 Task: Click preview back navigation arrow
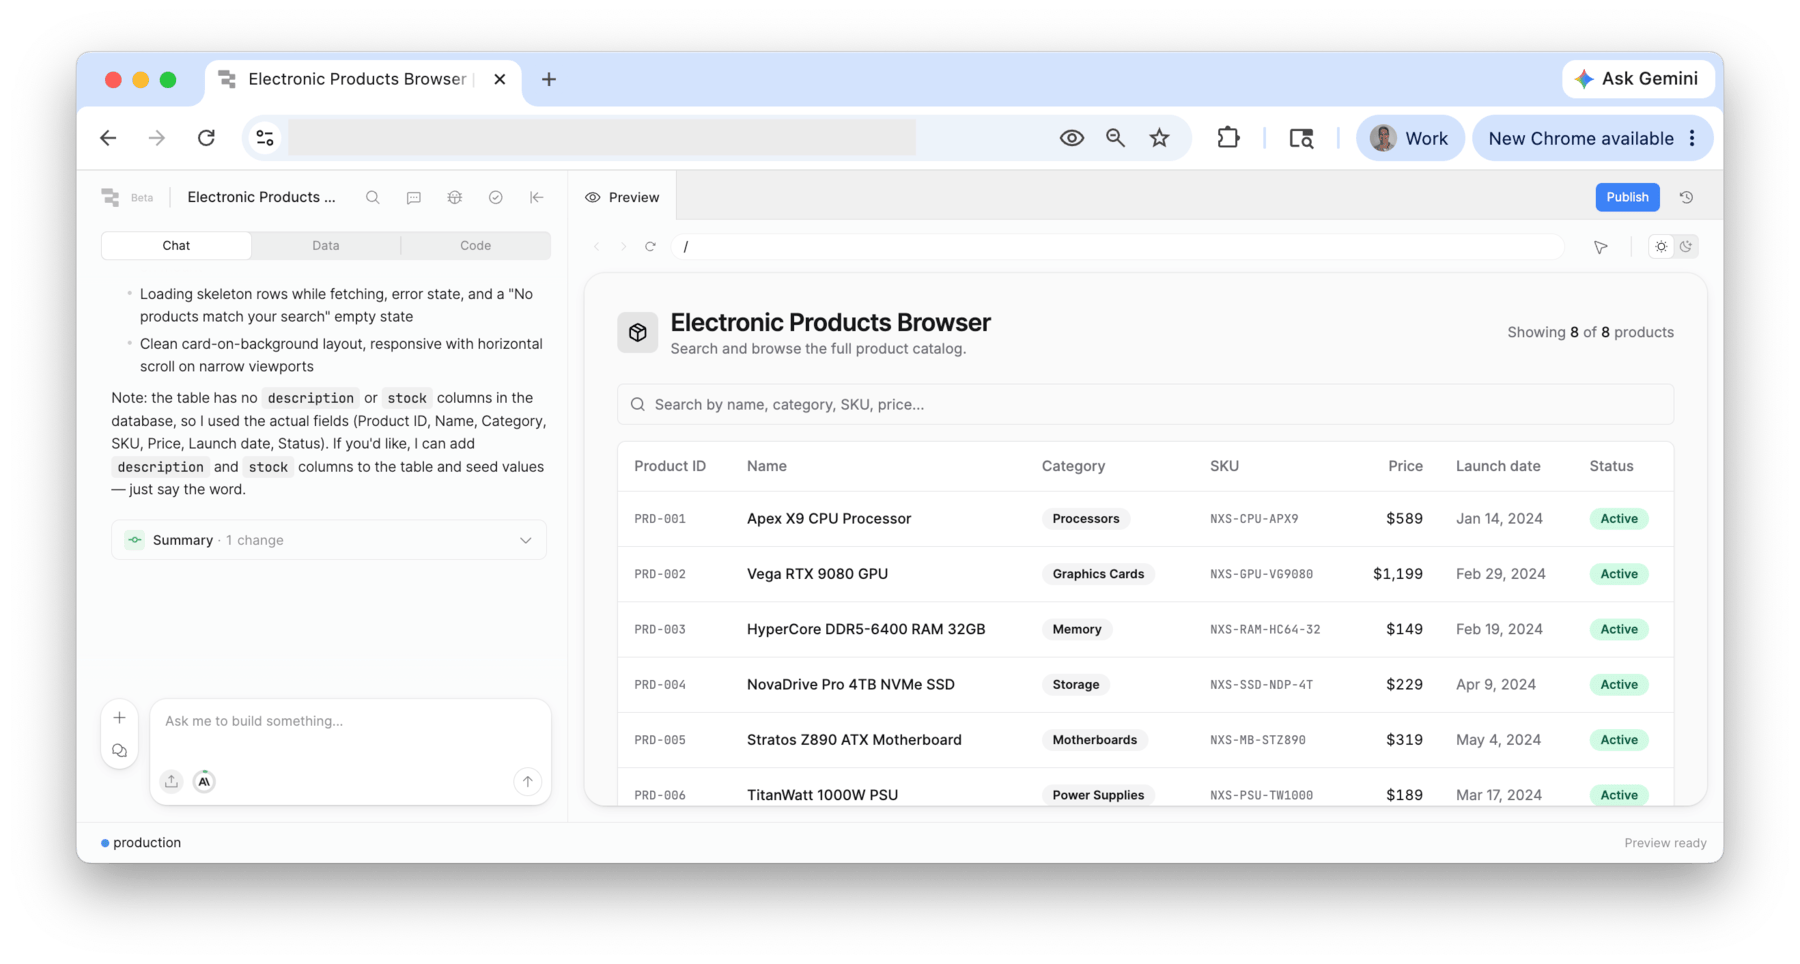point(597,246)
